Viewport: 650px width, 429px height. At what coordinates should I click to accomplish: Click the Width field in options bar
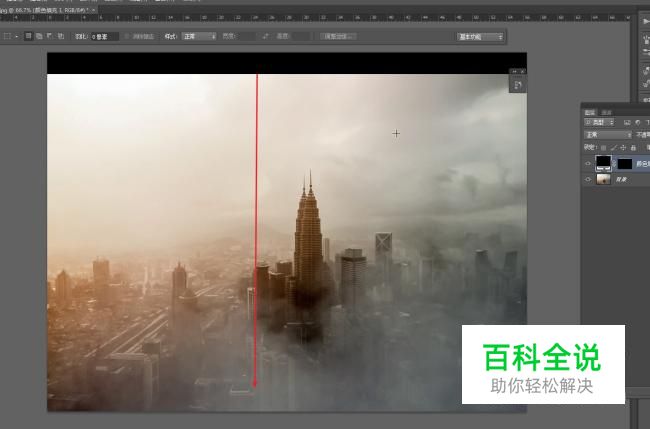[x=246, y=36]
